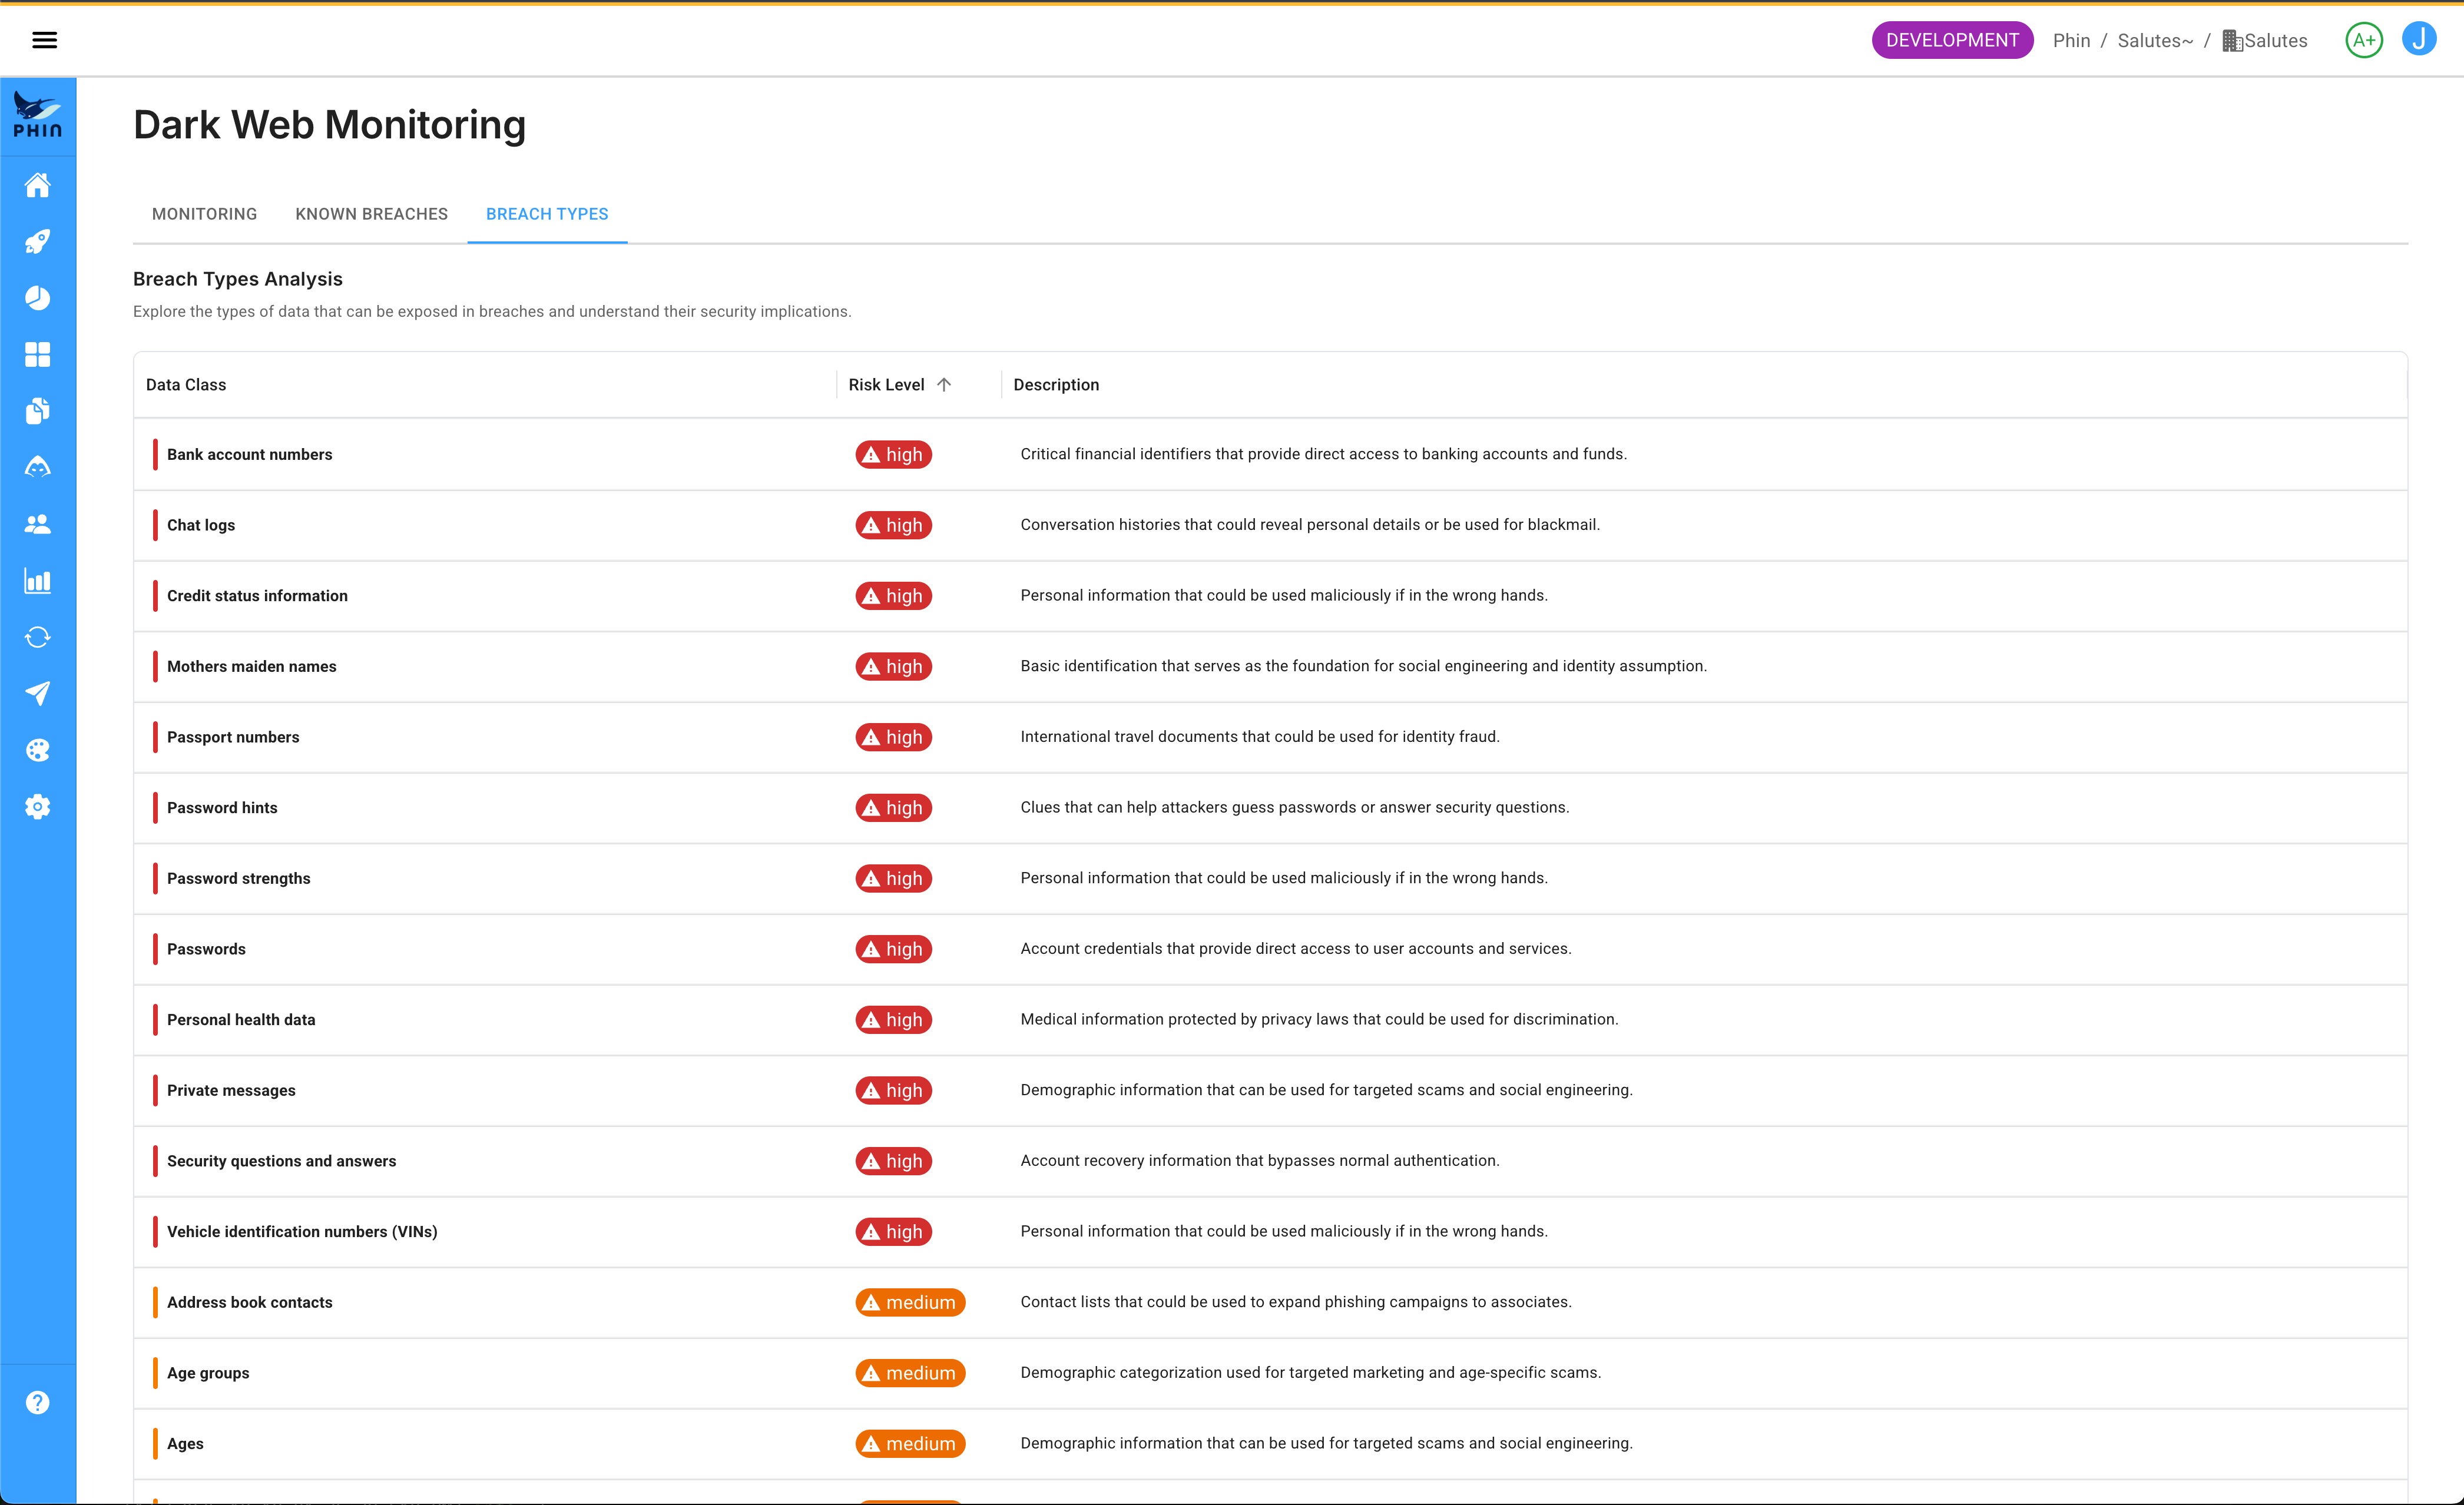This screenshot has width=2464, height=1505.
Task: Click the paper plane send icon
Action: (38, 694)
